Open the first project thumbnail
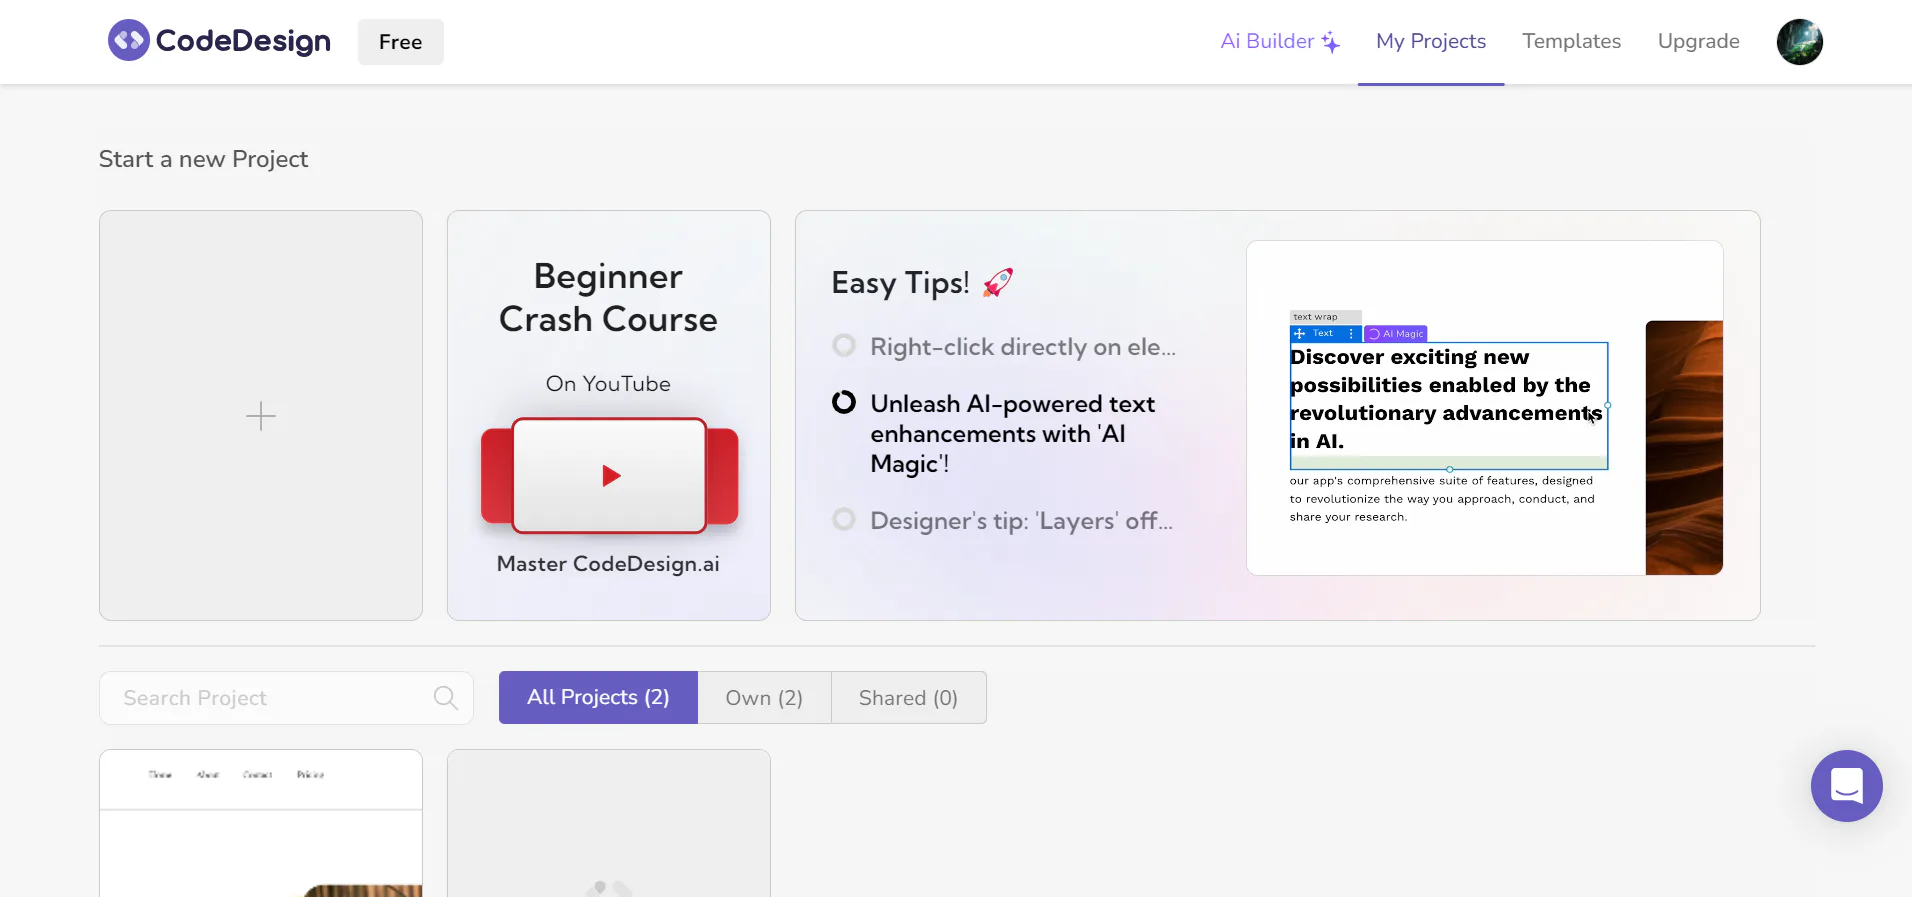The width and height of the screenshot is (1912, 897). [261, 823]
